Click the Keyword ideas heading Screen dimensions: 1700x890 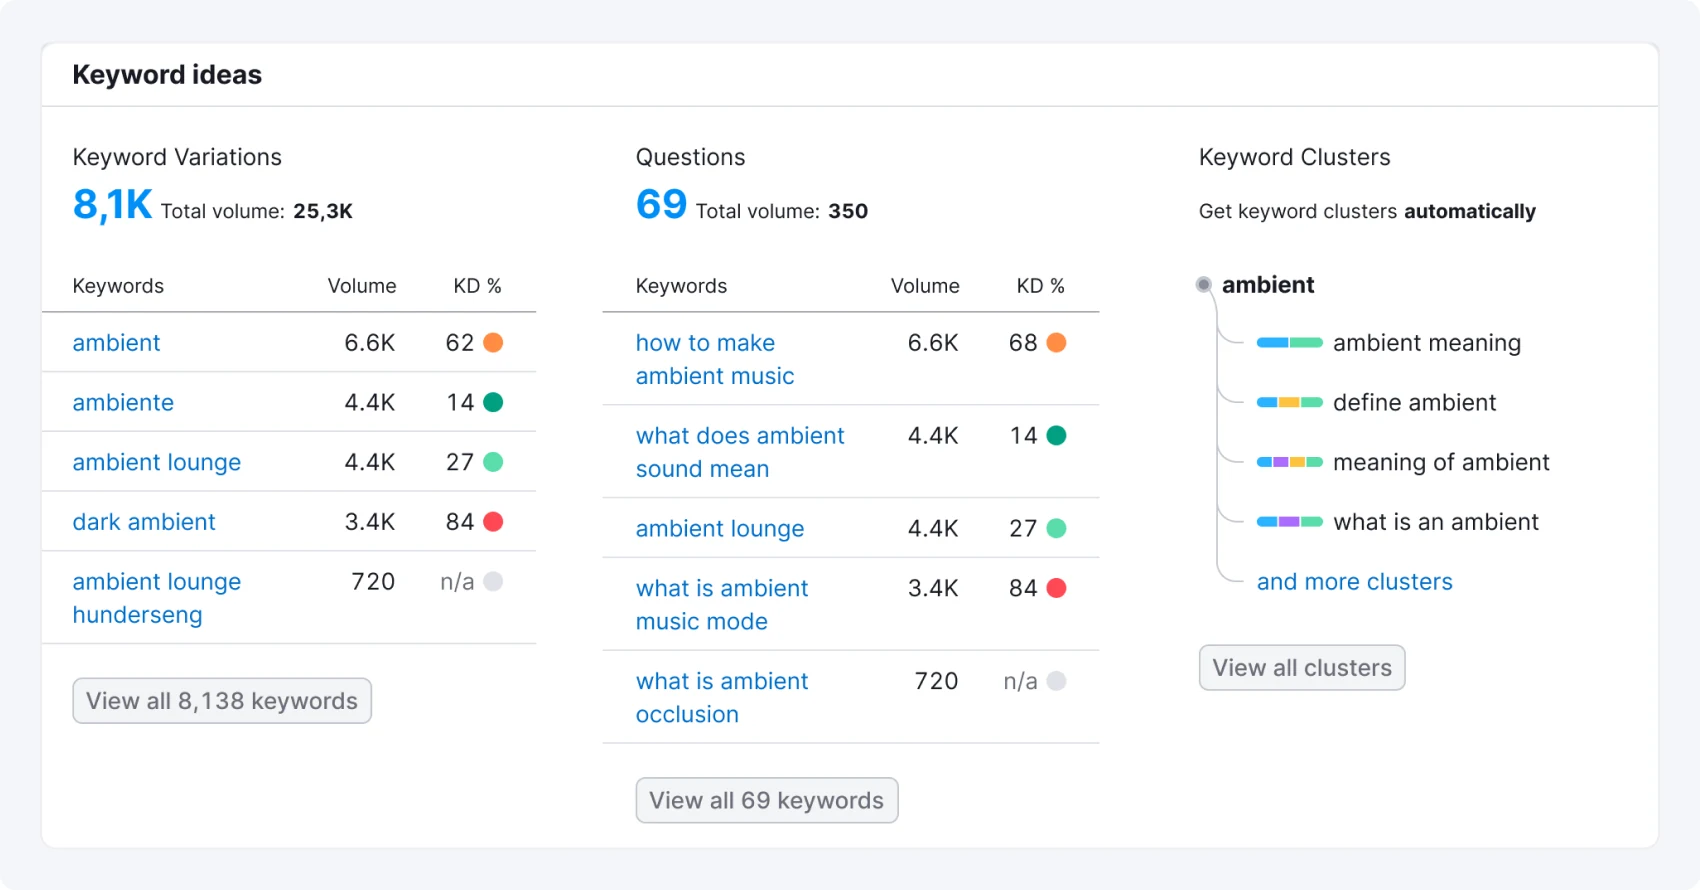[x=167, y=75]
